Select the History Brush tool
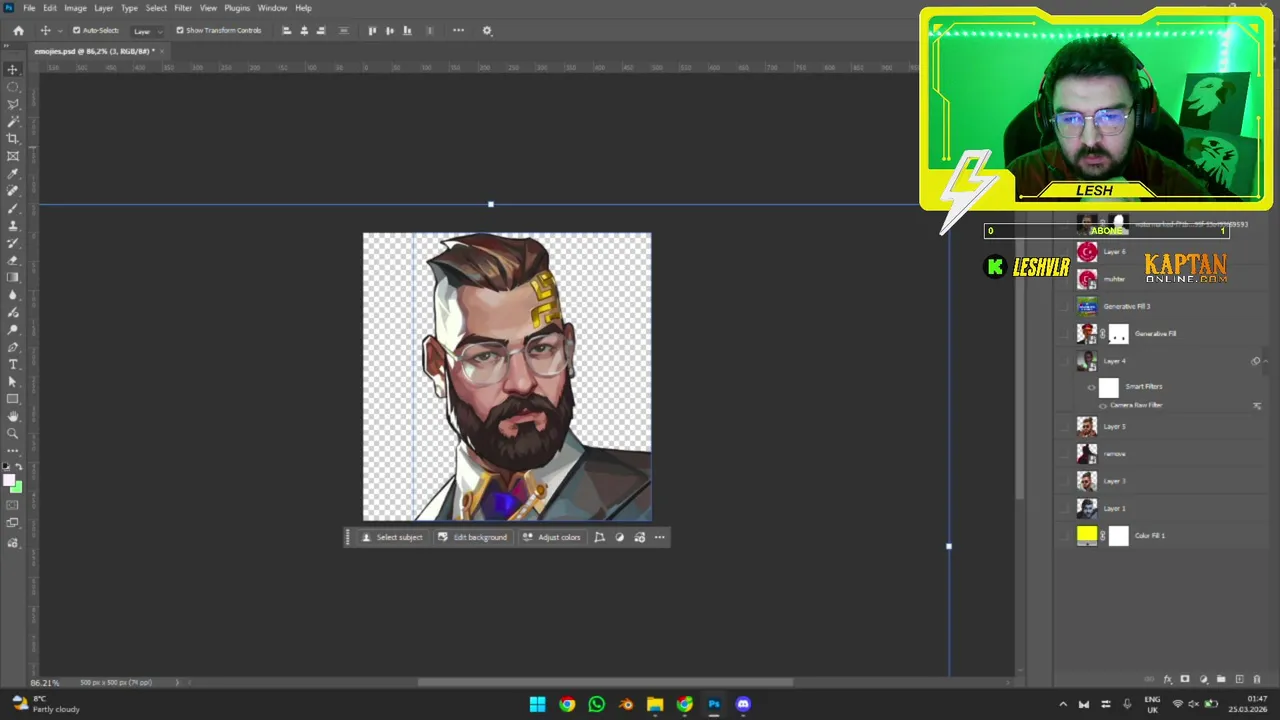The width and height of the screenshot is (1280, 720). (x=13, y=243)
